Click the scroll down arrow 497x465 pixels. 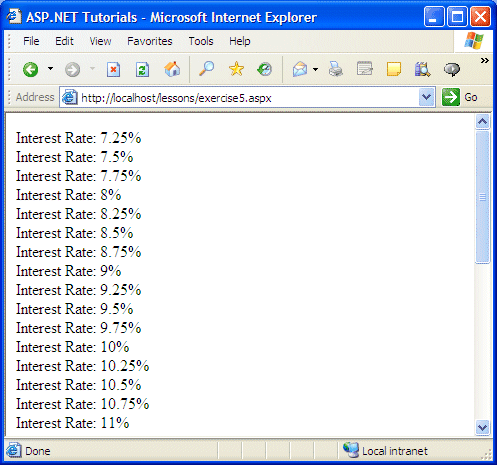pos(482,427)
